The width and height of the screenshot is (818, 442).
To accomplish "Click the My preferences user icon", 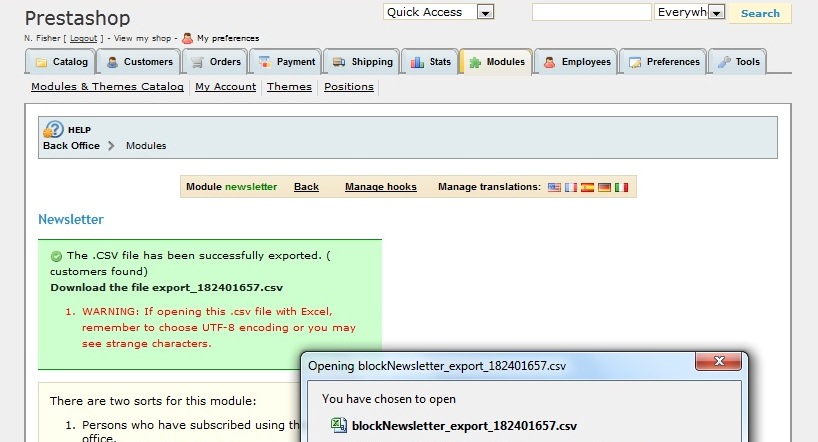I will coord(187,38).
